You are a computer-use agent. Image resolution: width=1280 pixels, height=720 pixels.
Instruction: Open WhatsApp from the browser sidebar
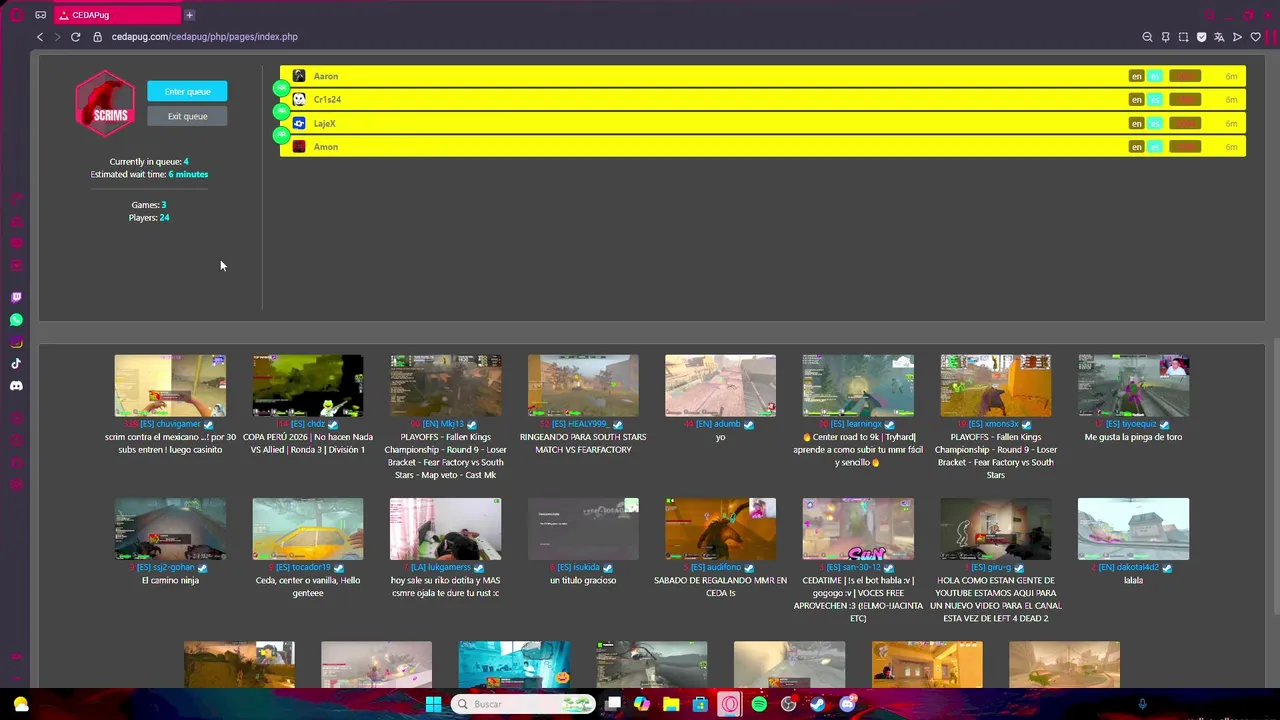coord(16,320)
